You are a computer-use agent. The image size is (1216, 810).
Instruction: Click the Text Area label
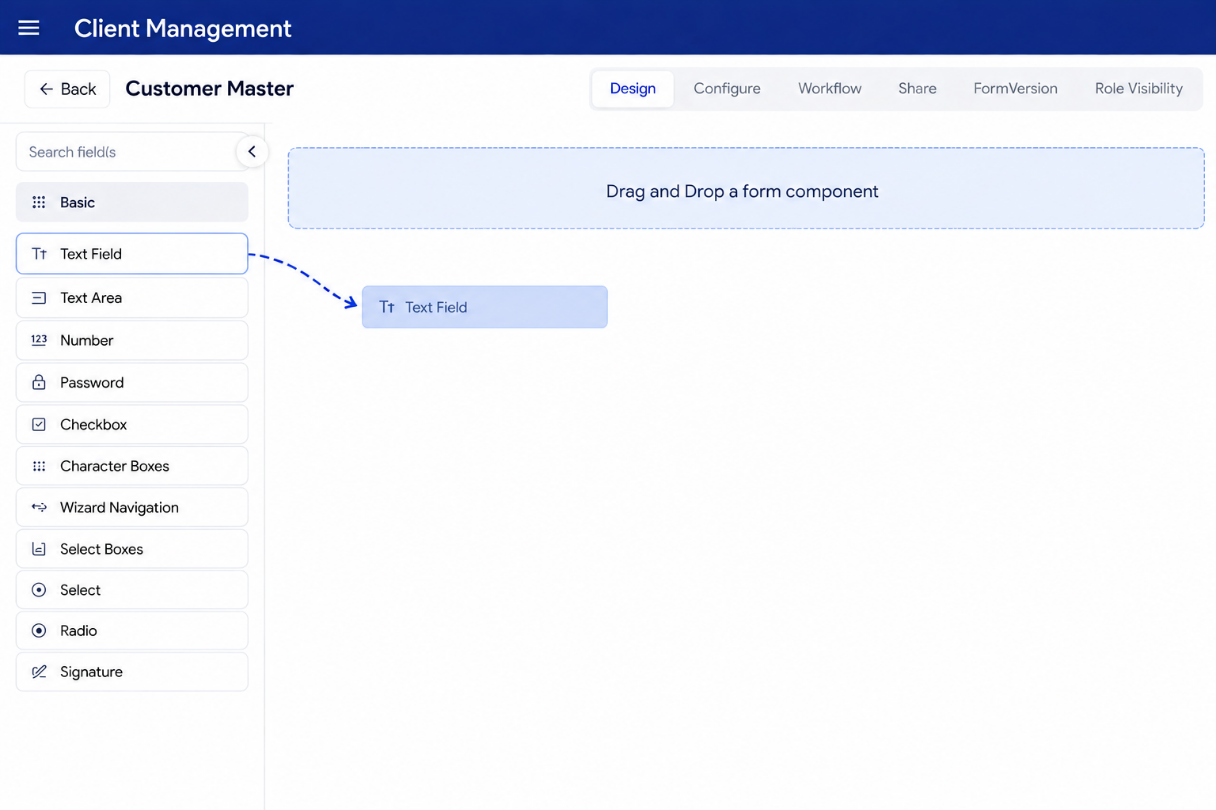click(x=91, y=298)
